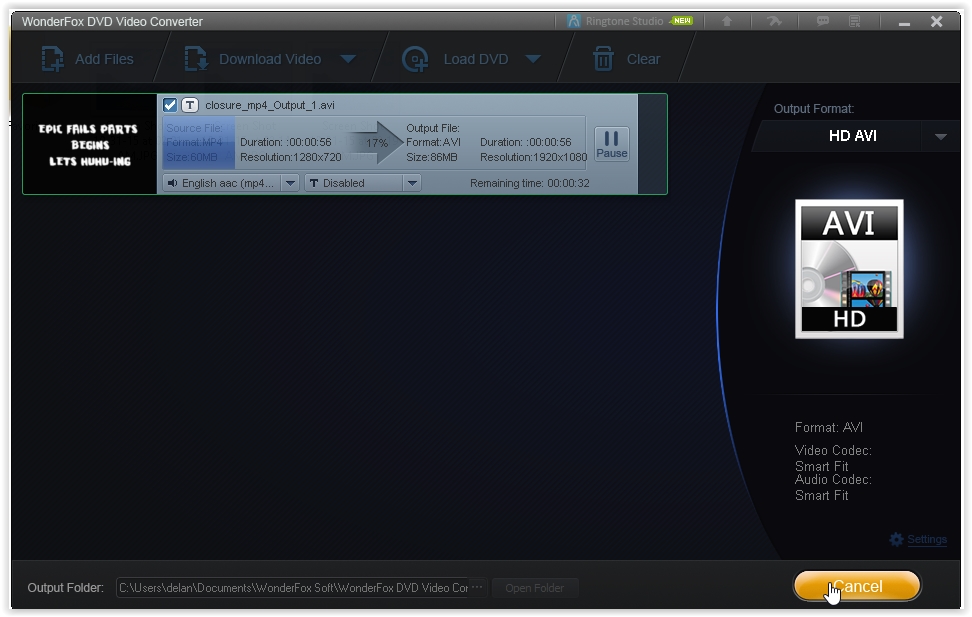The width and height of the screenshot is (972, 617).
Task: Click the closure_mp4_Output_1.avi filename
Action: click(270, 105)
